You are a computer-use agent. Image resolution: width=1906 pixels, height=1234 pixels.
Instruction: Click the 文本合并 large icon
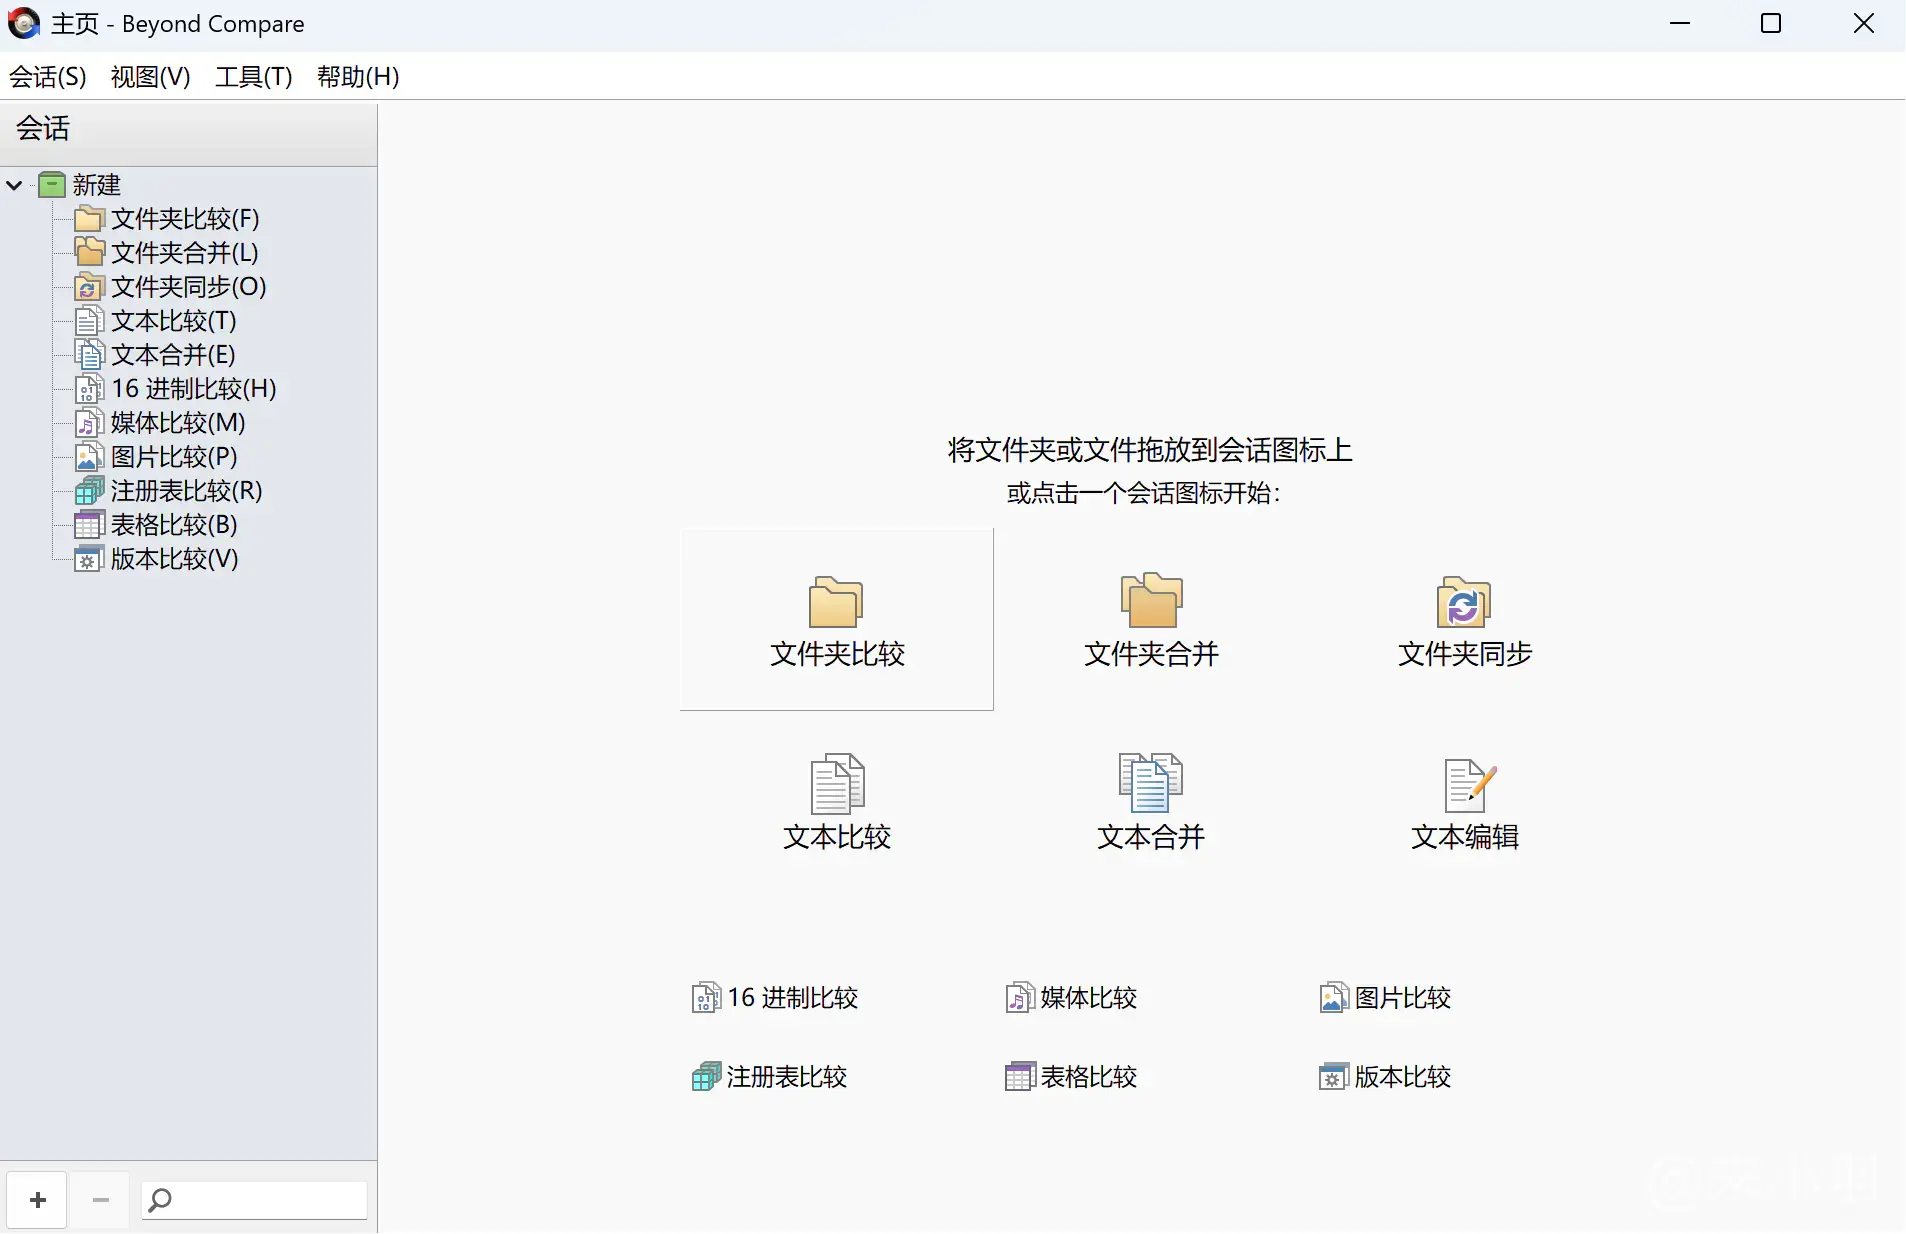[1151, 802]
